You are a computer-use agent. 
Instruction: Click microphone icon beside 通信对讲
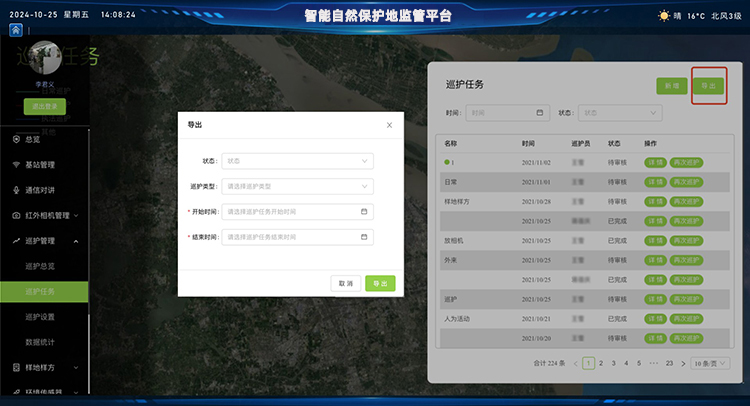tap(16, 190)
